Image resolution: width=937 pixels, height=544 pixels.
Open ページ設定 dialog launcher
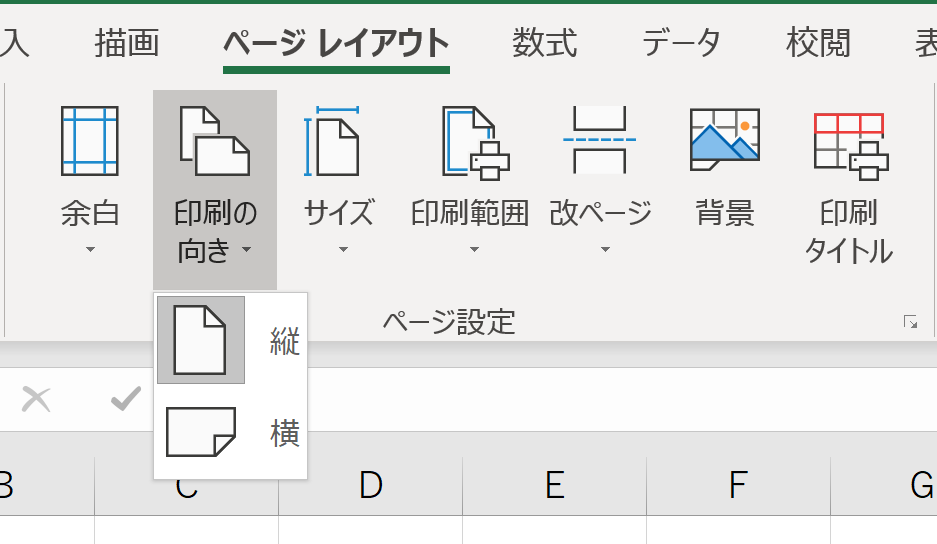(x=910, y=322)
